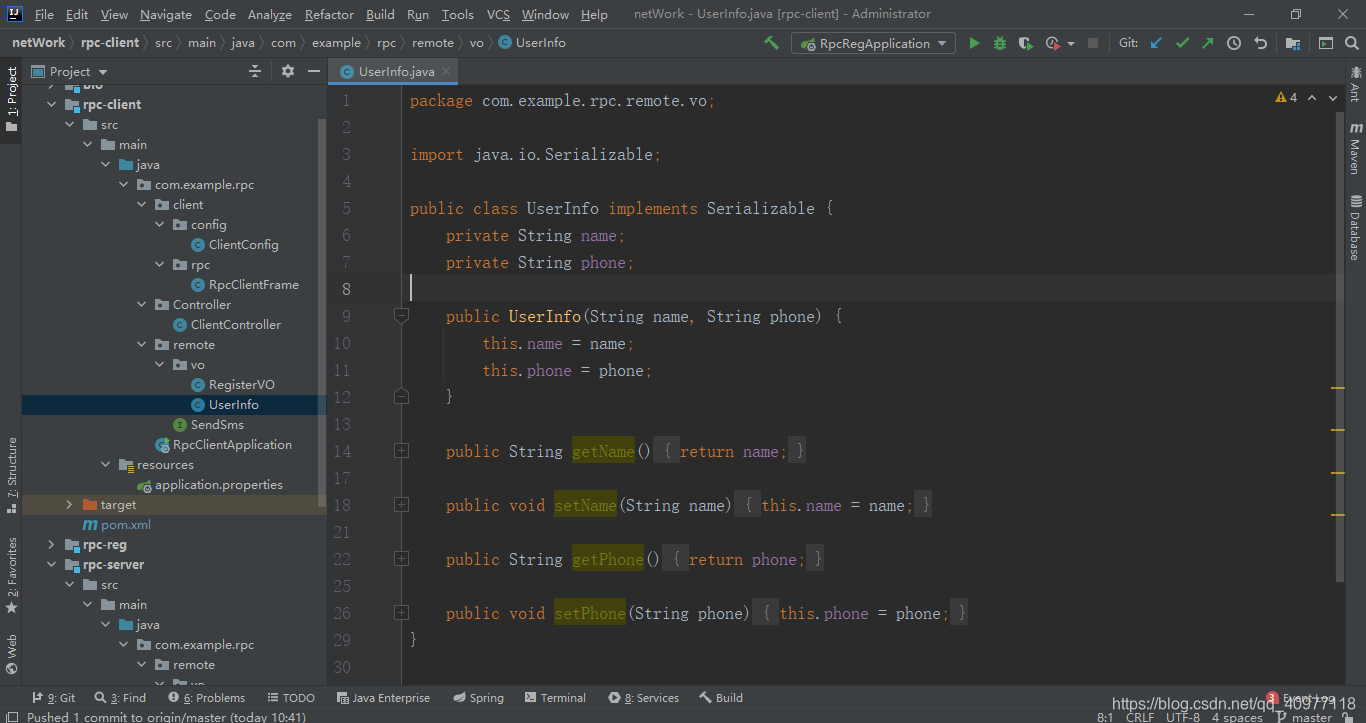This screenshot has height=723, width=1366.
Task: Open the Structure tool window tab
Action: point(11,475)
